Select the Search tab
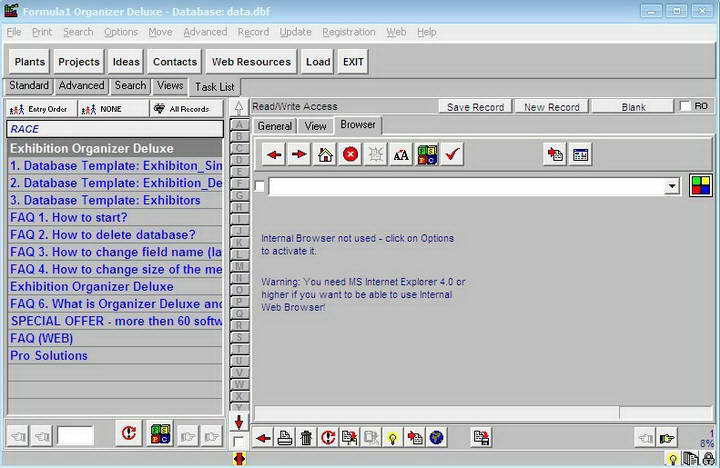 click(x=130, y=85)
